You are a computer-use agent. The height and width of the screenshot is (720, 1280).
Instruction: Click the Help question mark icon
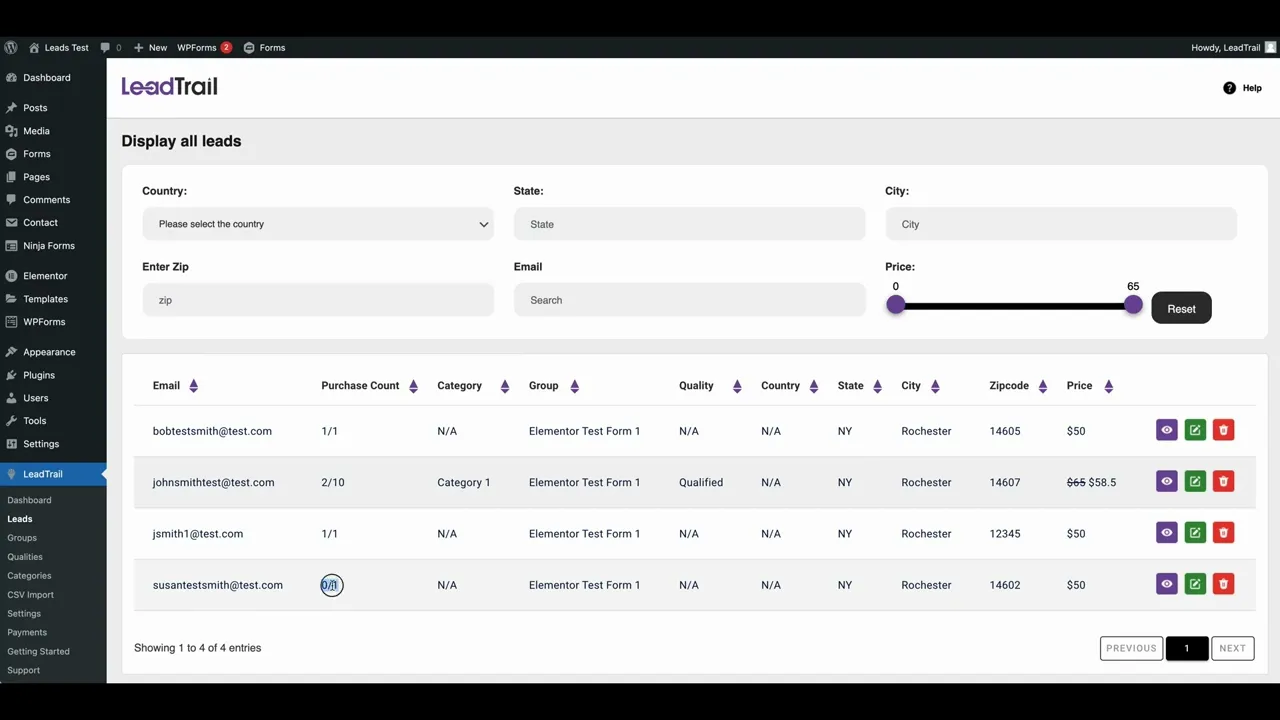(1229, 88)
